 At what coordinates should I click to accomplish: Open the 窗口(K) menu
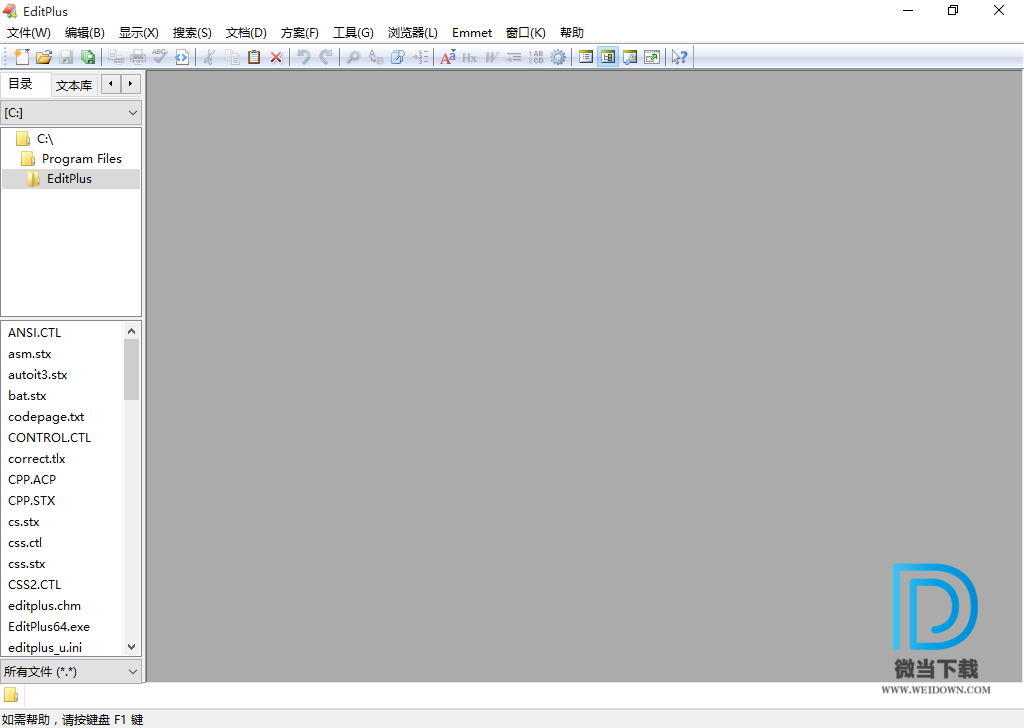tap(526, 33)
